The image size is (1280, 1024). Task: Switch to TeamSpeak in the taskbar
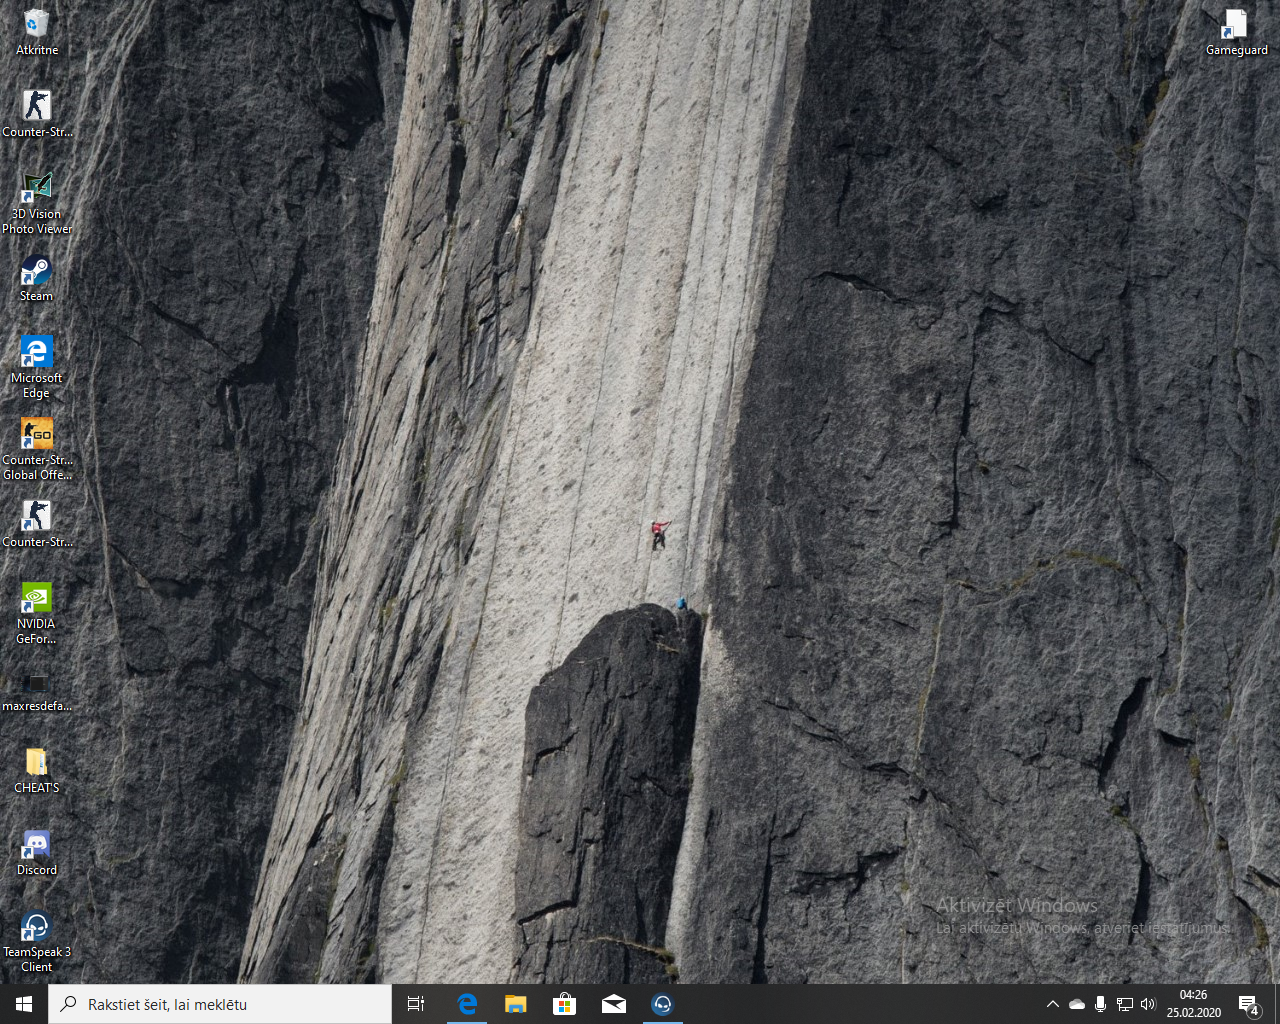[662, 1004]
